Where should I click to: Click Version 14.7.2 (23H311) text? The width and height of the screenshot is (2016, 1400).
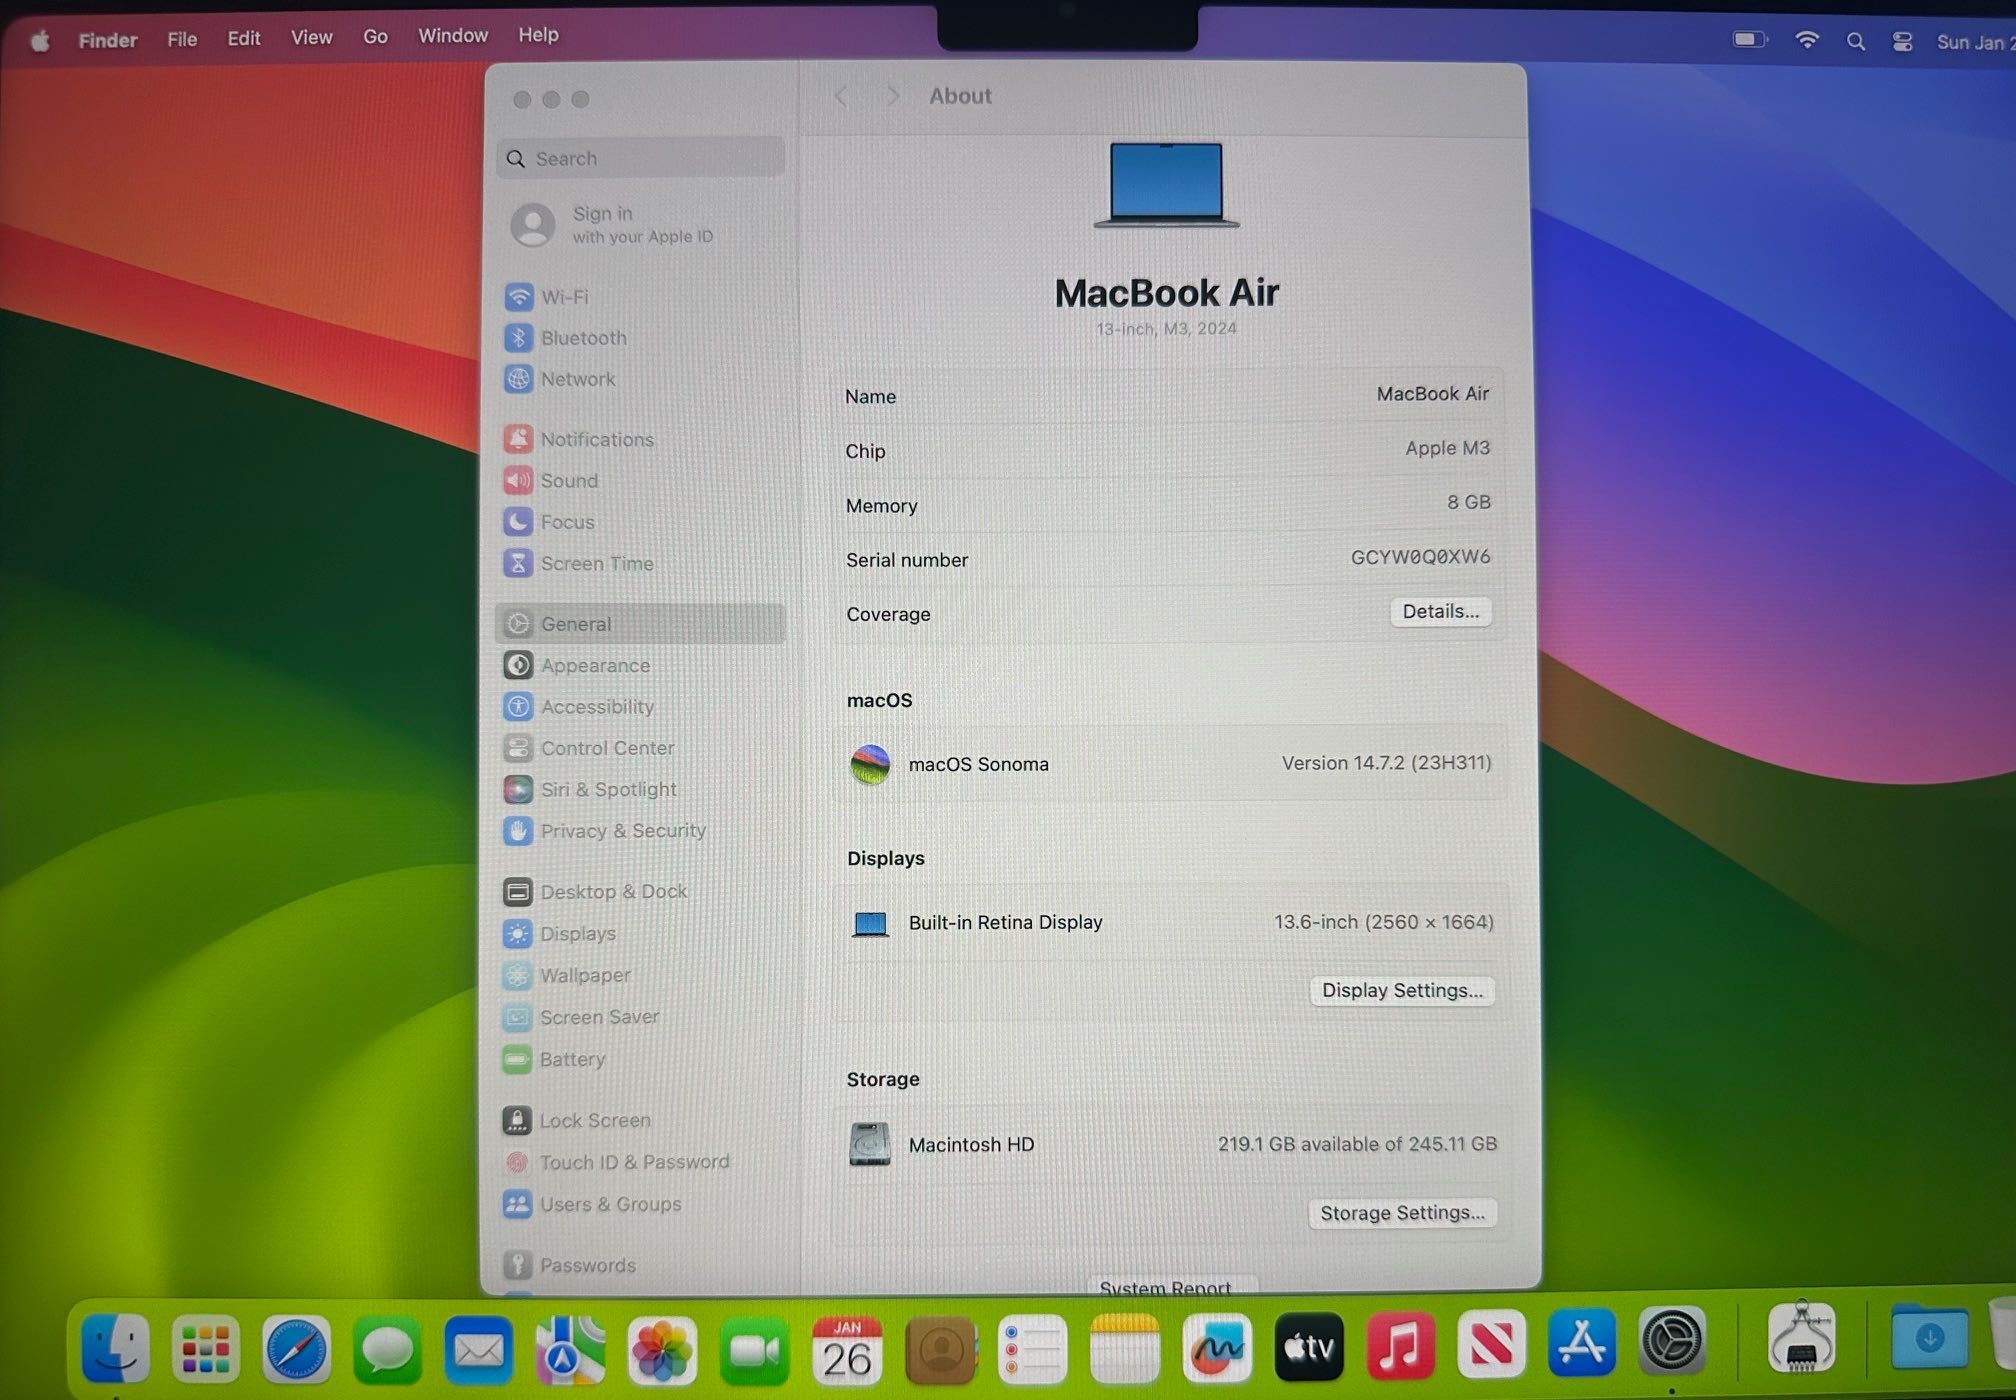pos(1386,763)
